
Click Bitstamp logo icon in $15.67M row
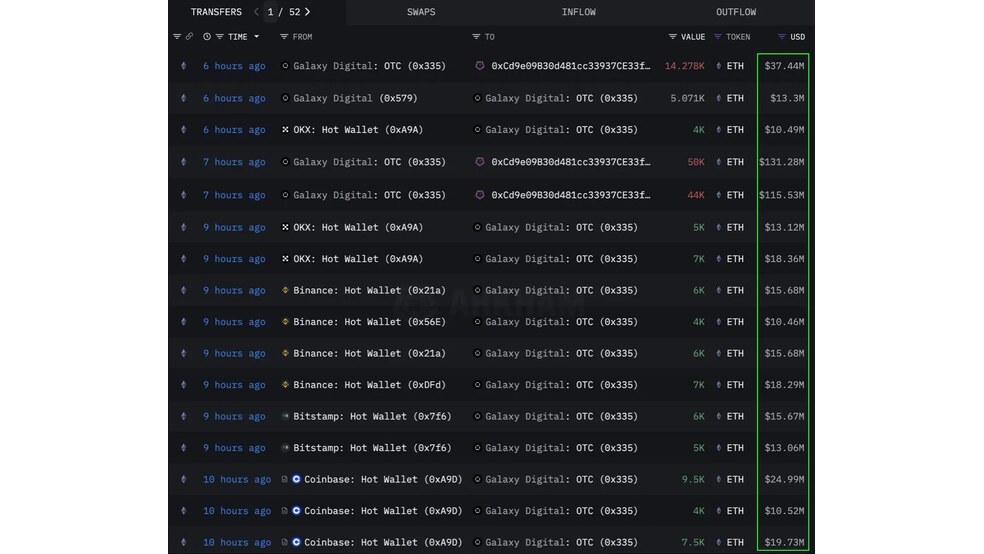point(285,416)
